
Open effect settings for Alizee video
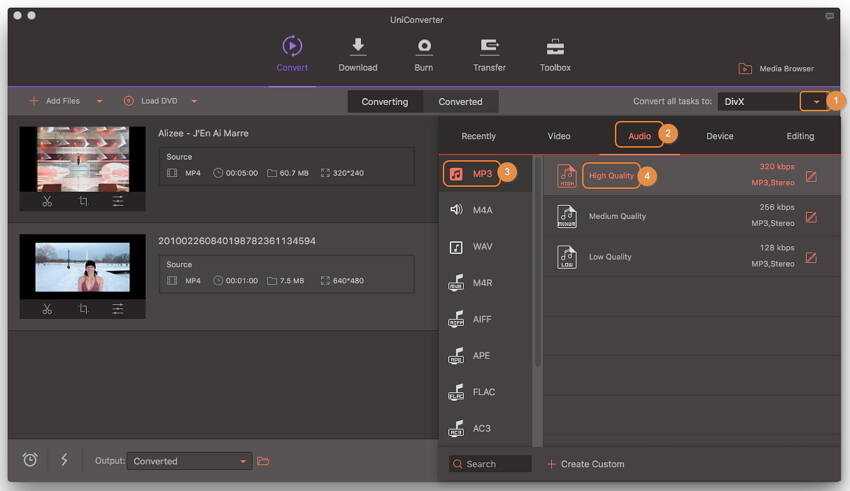pyautogui.click(x=118, y=201)
